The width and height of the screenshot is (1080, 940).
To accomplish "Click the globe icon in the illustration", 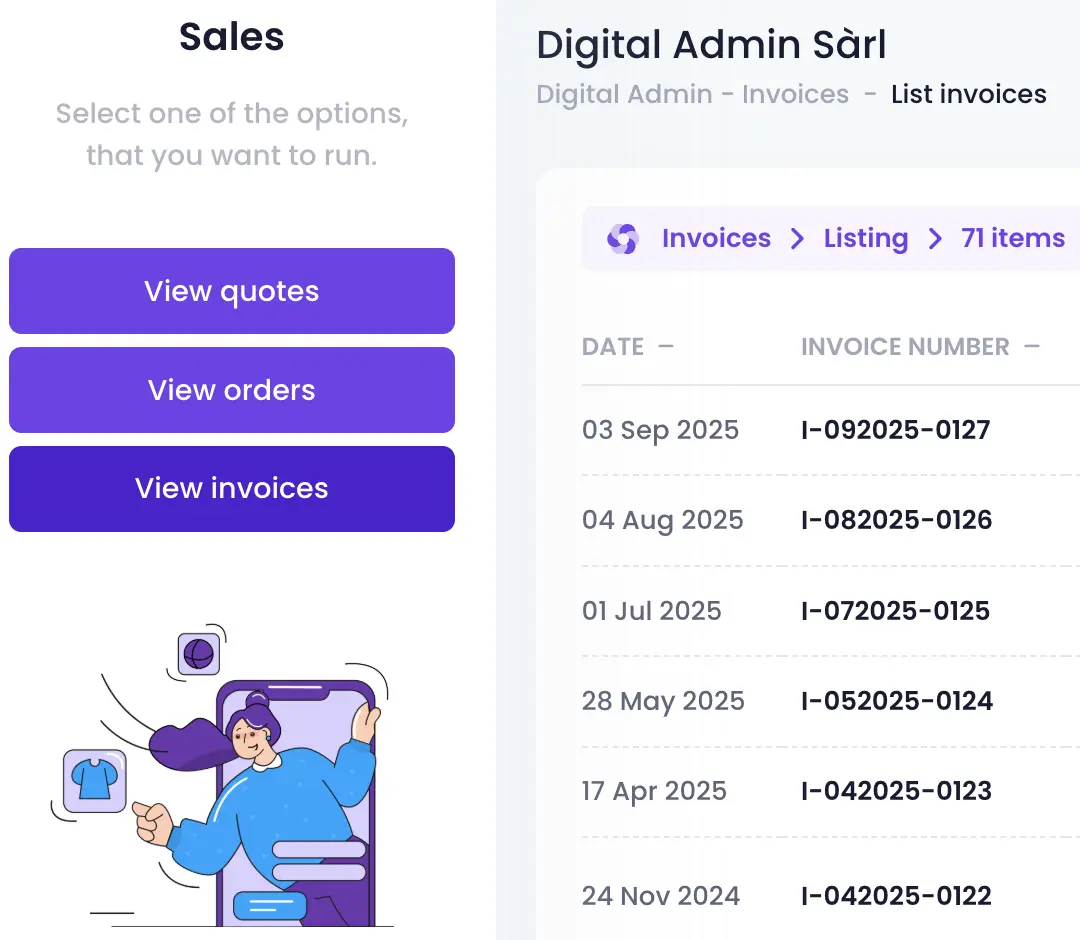I will pyautogui.click(x=198, y=655).
